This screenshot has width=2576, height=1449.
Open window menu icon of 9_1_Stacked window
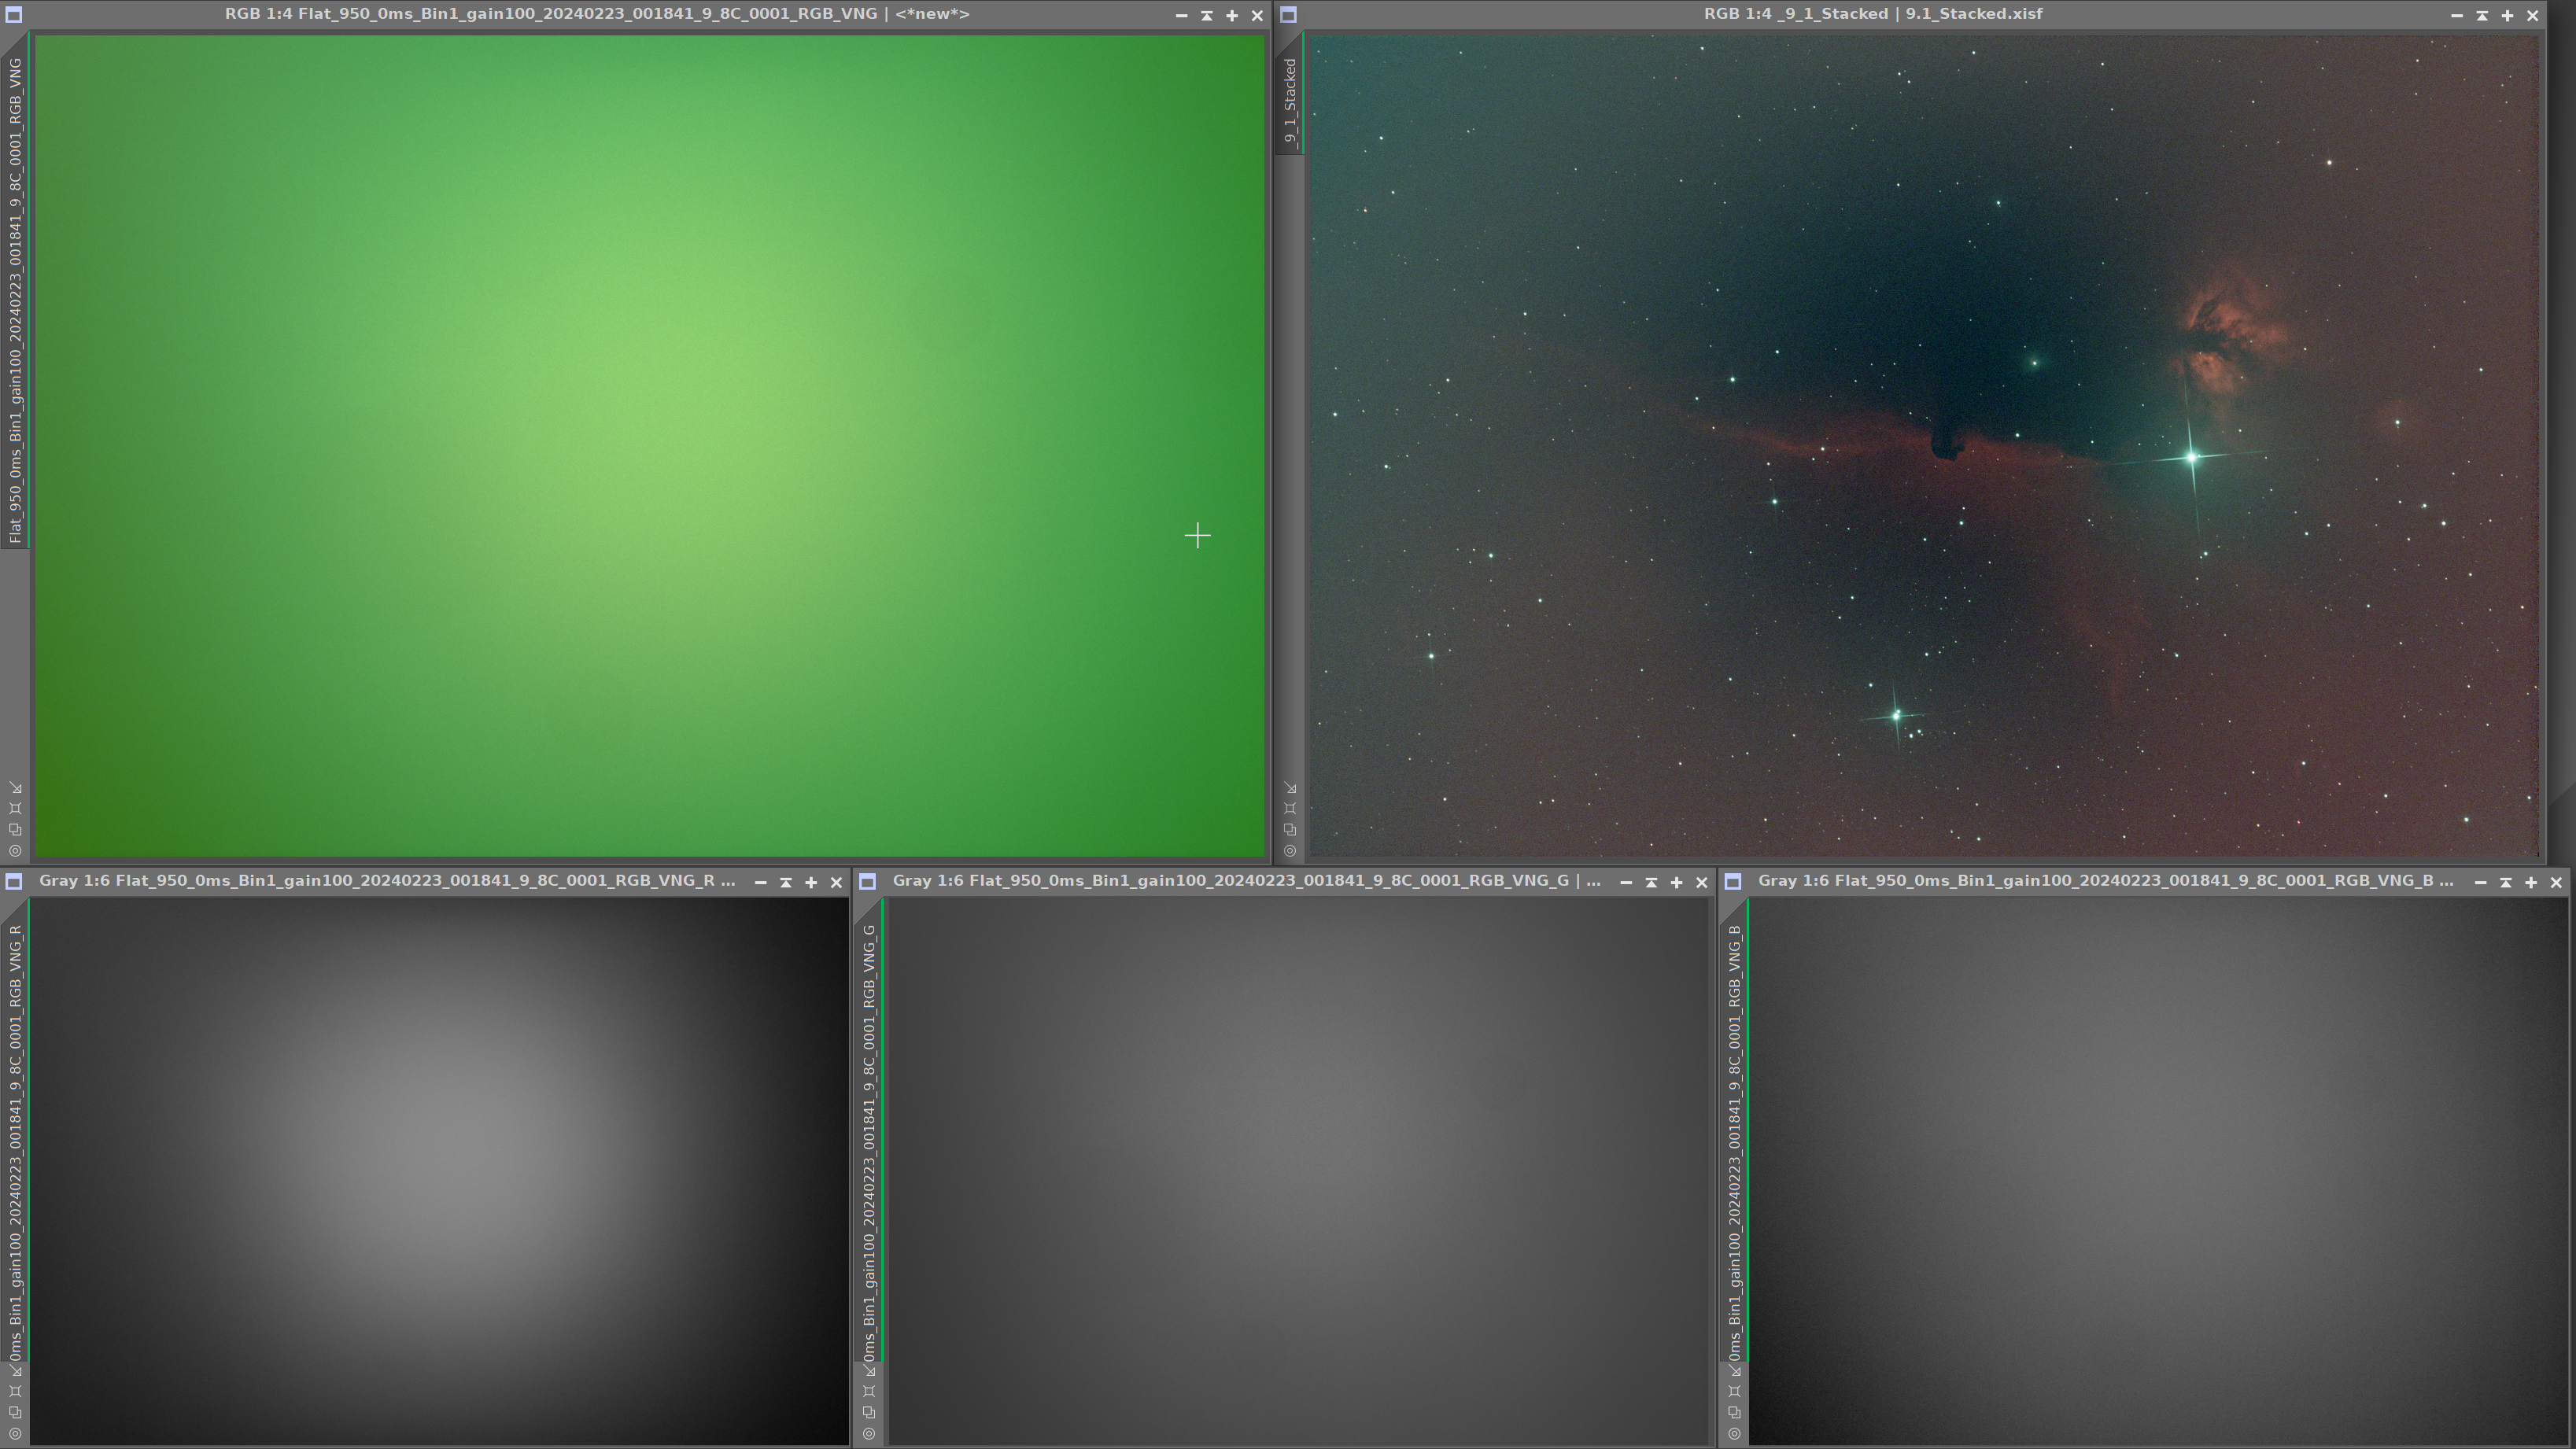pos(1288,15)
